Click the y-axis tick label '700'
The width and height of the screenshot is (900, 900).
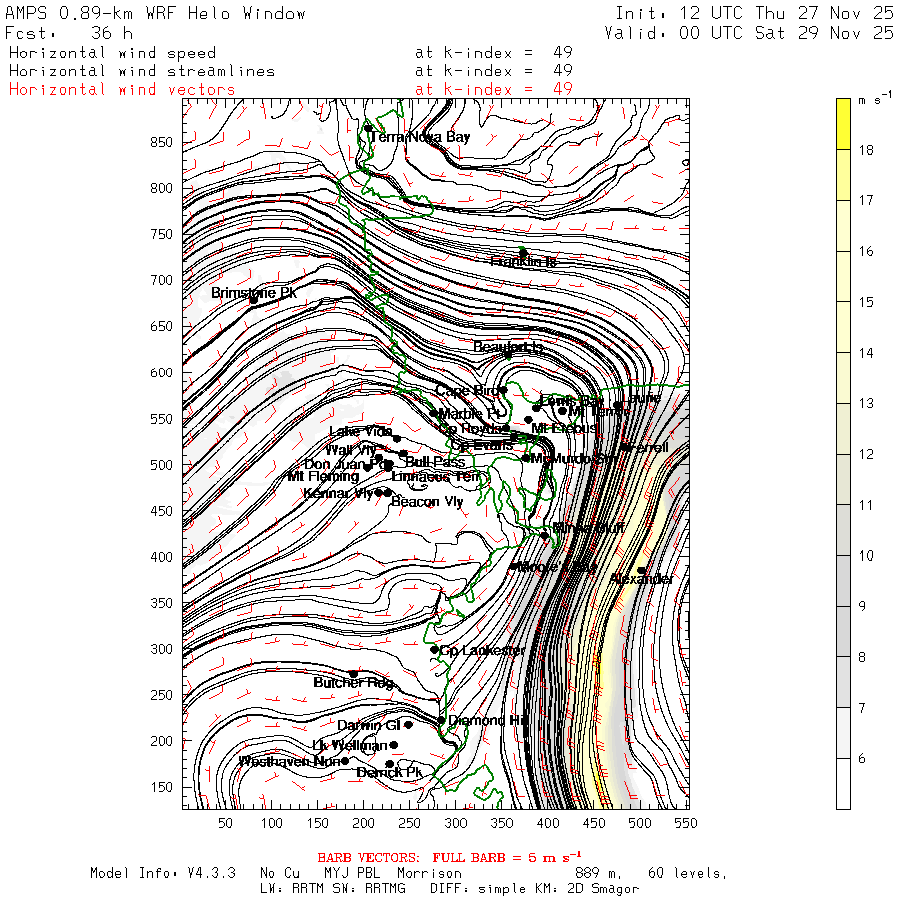161,280
